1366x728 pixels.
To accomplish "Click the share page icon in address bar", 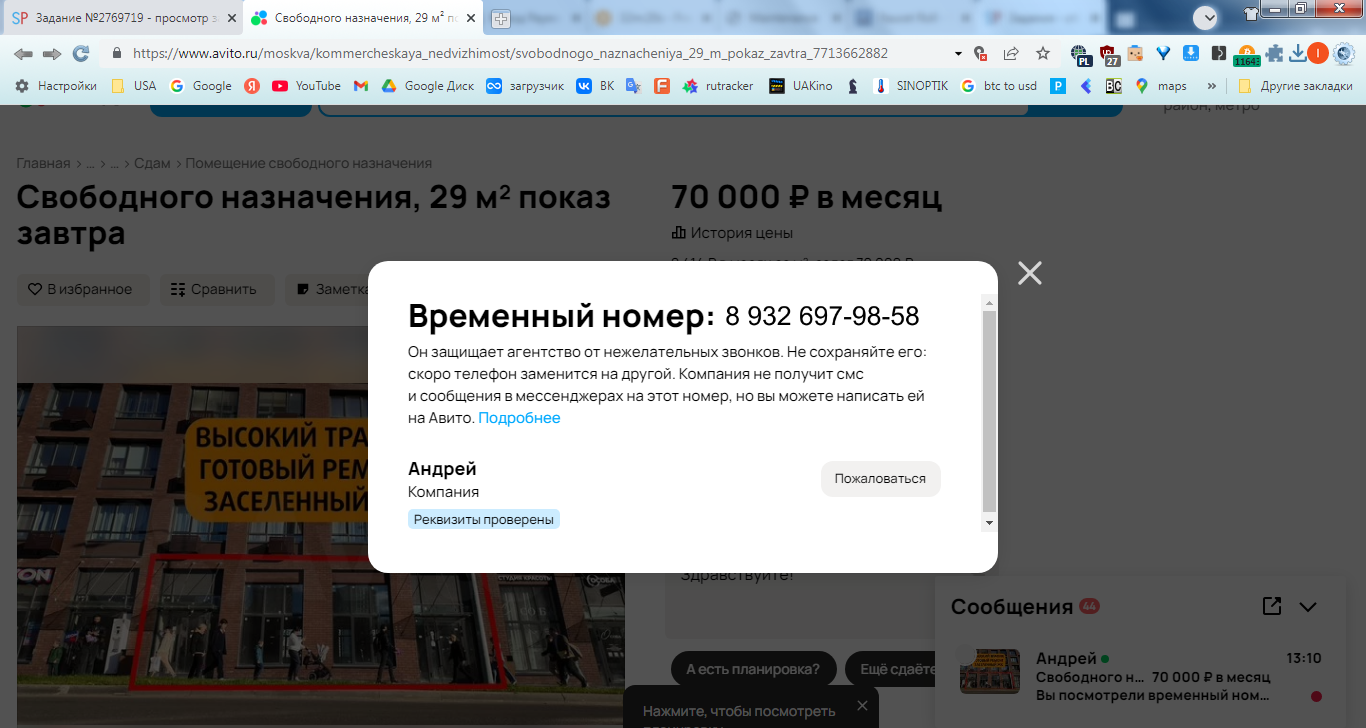I will pos(1012,54).
